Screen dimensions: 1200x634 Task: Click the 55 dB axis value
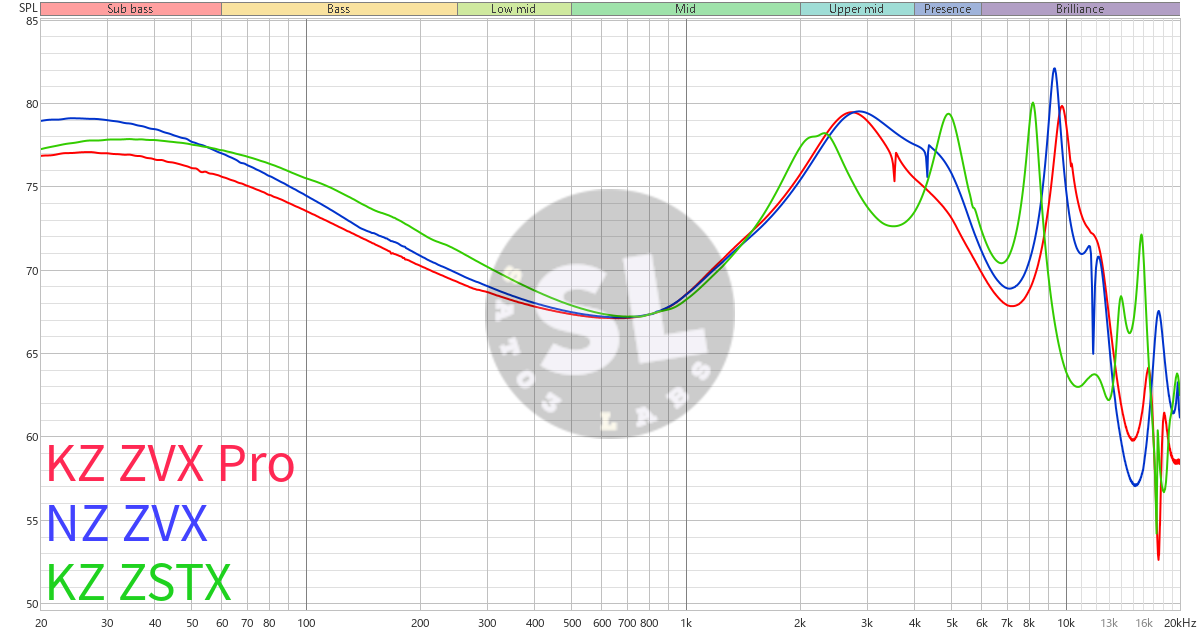click(31, 520)
